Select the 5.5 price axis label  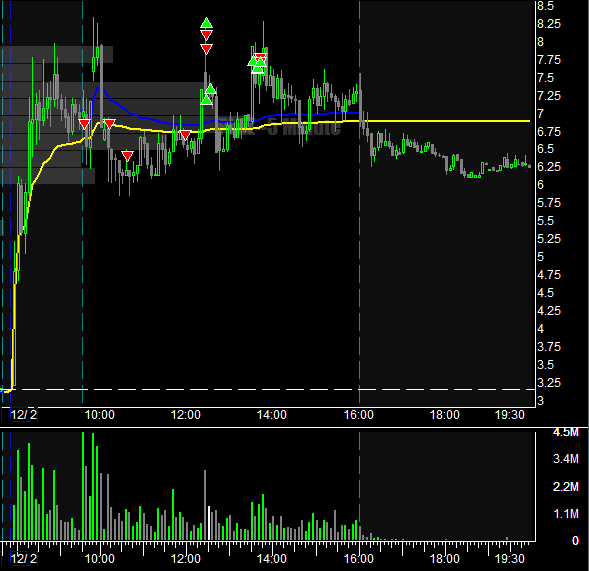pos(545,221)
